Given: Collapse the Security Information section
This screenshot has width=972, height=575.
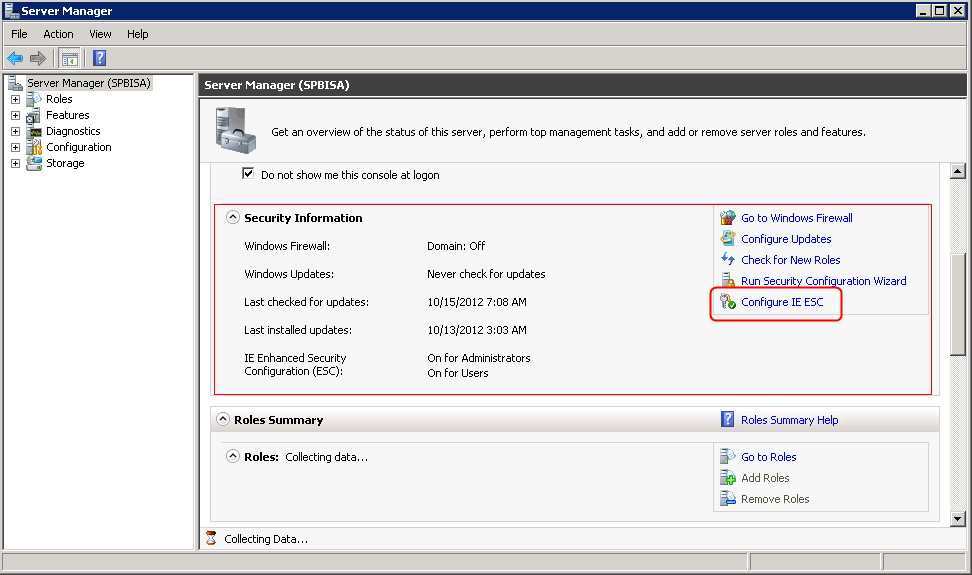Looking at the screenshot, I should click(x=232, y=217).
